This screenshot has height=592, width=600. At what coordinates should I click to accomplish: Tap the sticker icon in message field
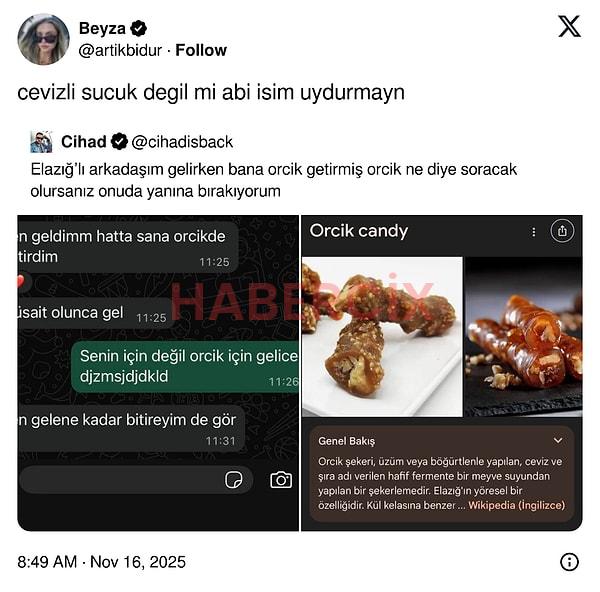[x=233, y=479]
